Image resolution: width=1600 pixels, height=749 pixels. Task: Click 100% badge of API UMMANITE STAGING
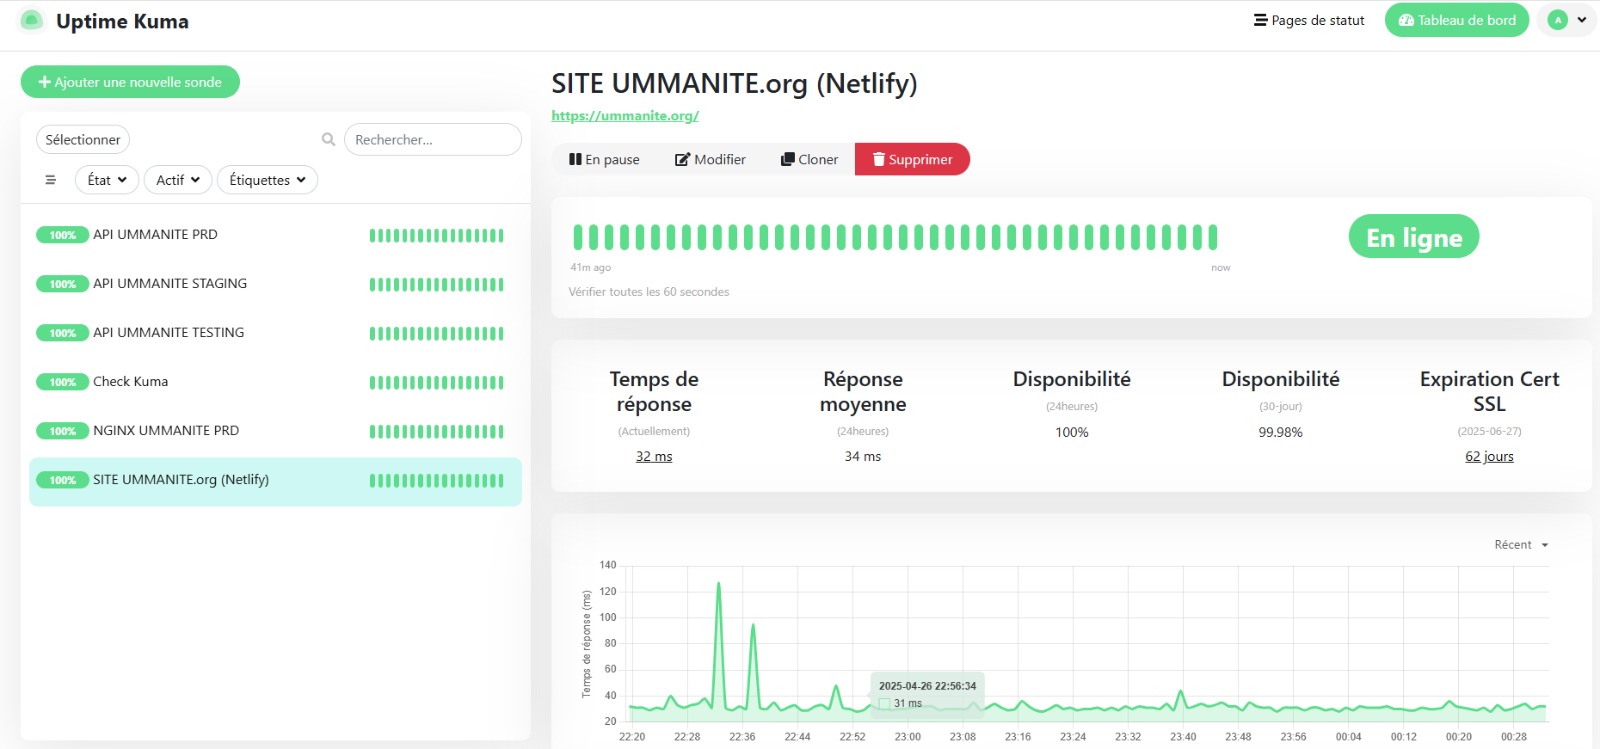(x=62, y=284)
